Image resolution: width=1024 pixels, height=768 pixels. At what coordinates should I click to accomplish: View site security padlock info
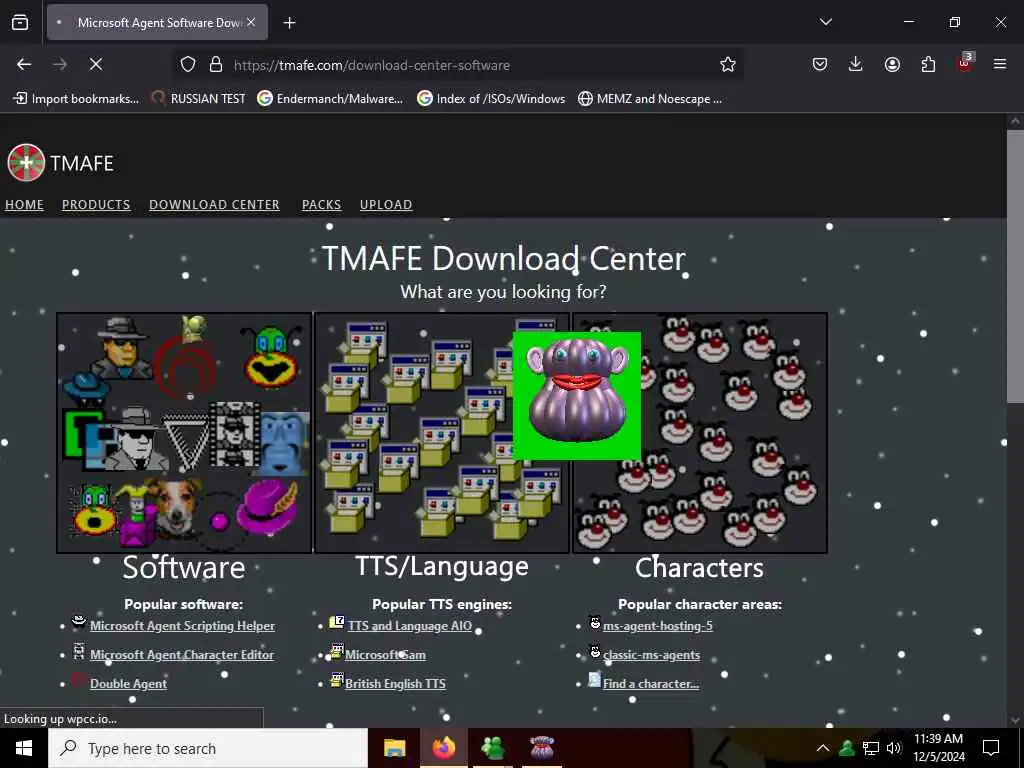coord(216,65)
